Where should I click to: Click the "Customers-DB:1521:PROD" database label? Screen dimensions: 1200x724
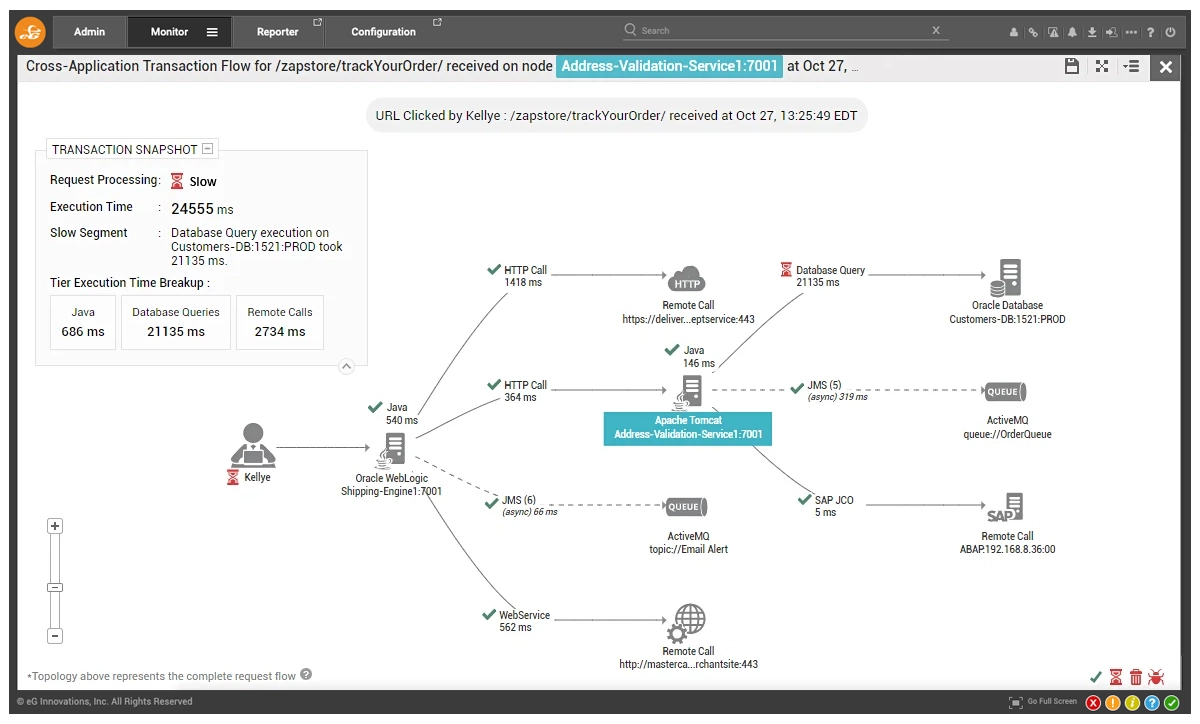[1007, 320]
